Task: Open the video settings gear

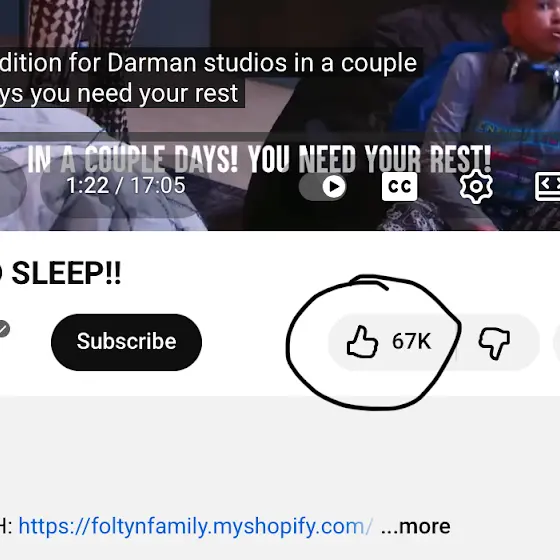Action: pos(476,186)
